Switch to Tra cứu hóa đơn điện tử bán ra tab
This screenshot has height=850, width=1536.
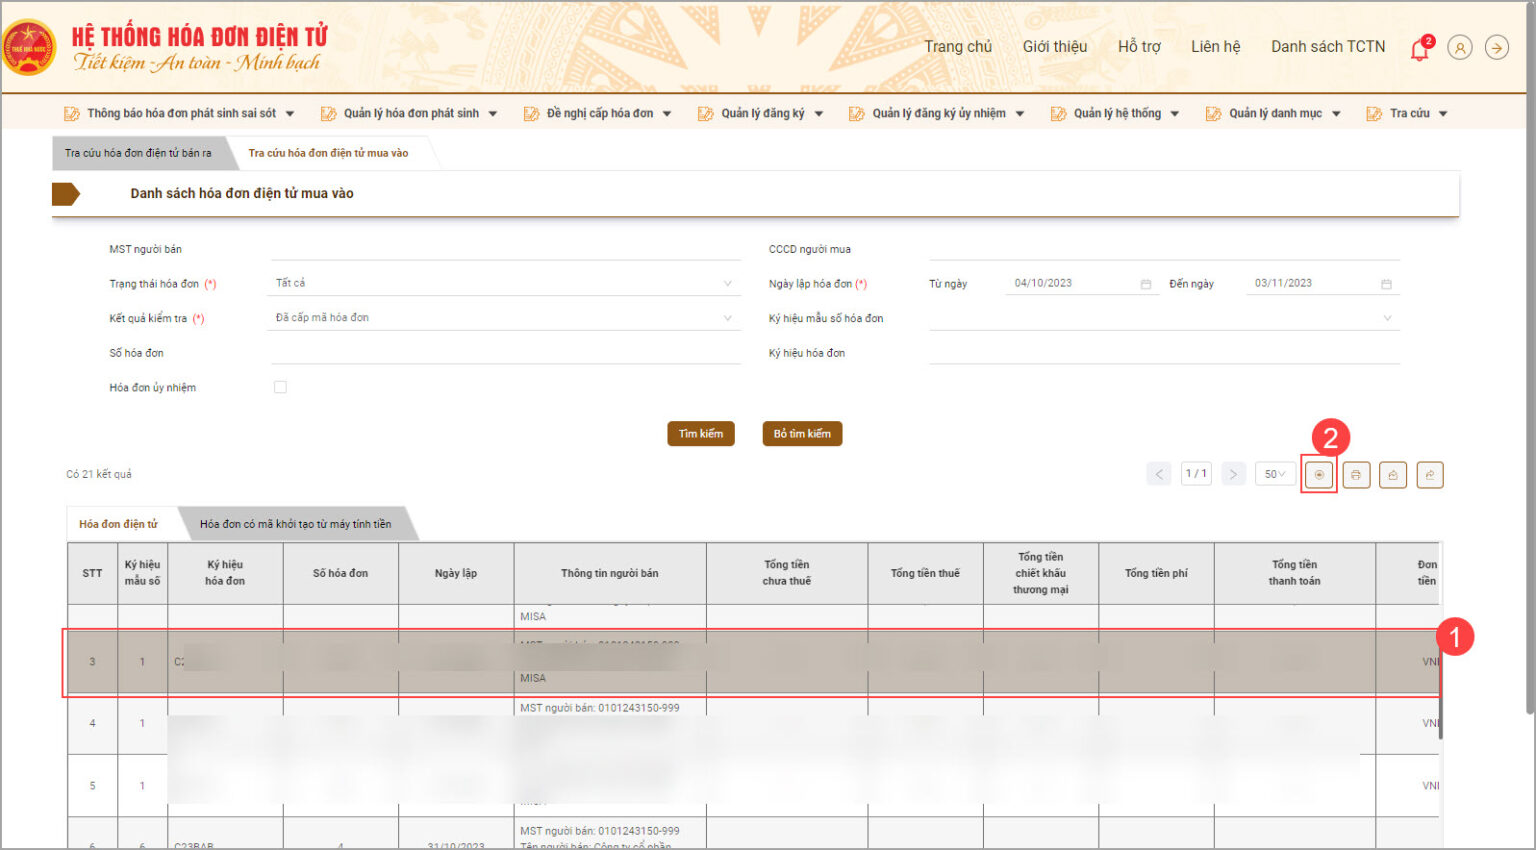coord(138,153)
